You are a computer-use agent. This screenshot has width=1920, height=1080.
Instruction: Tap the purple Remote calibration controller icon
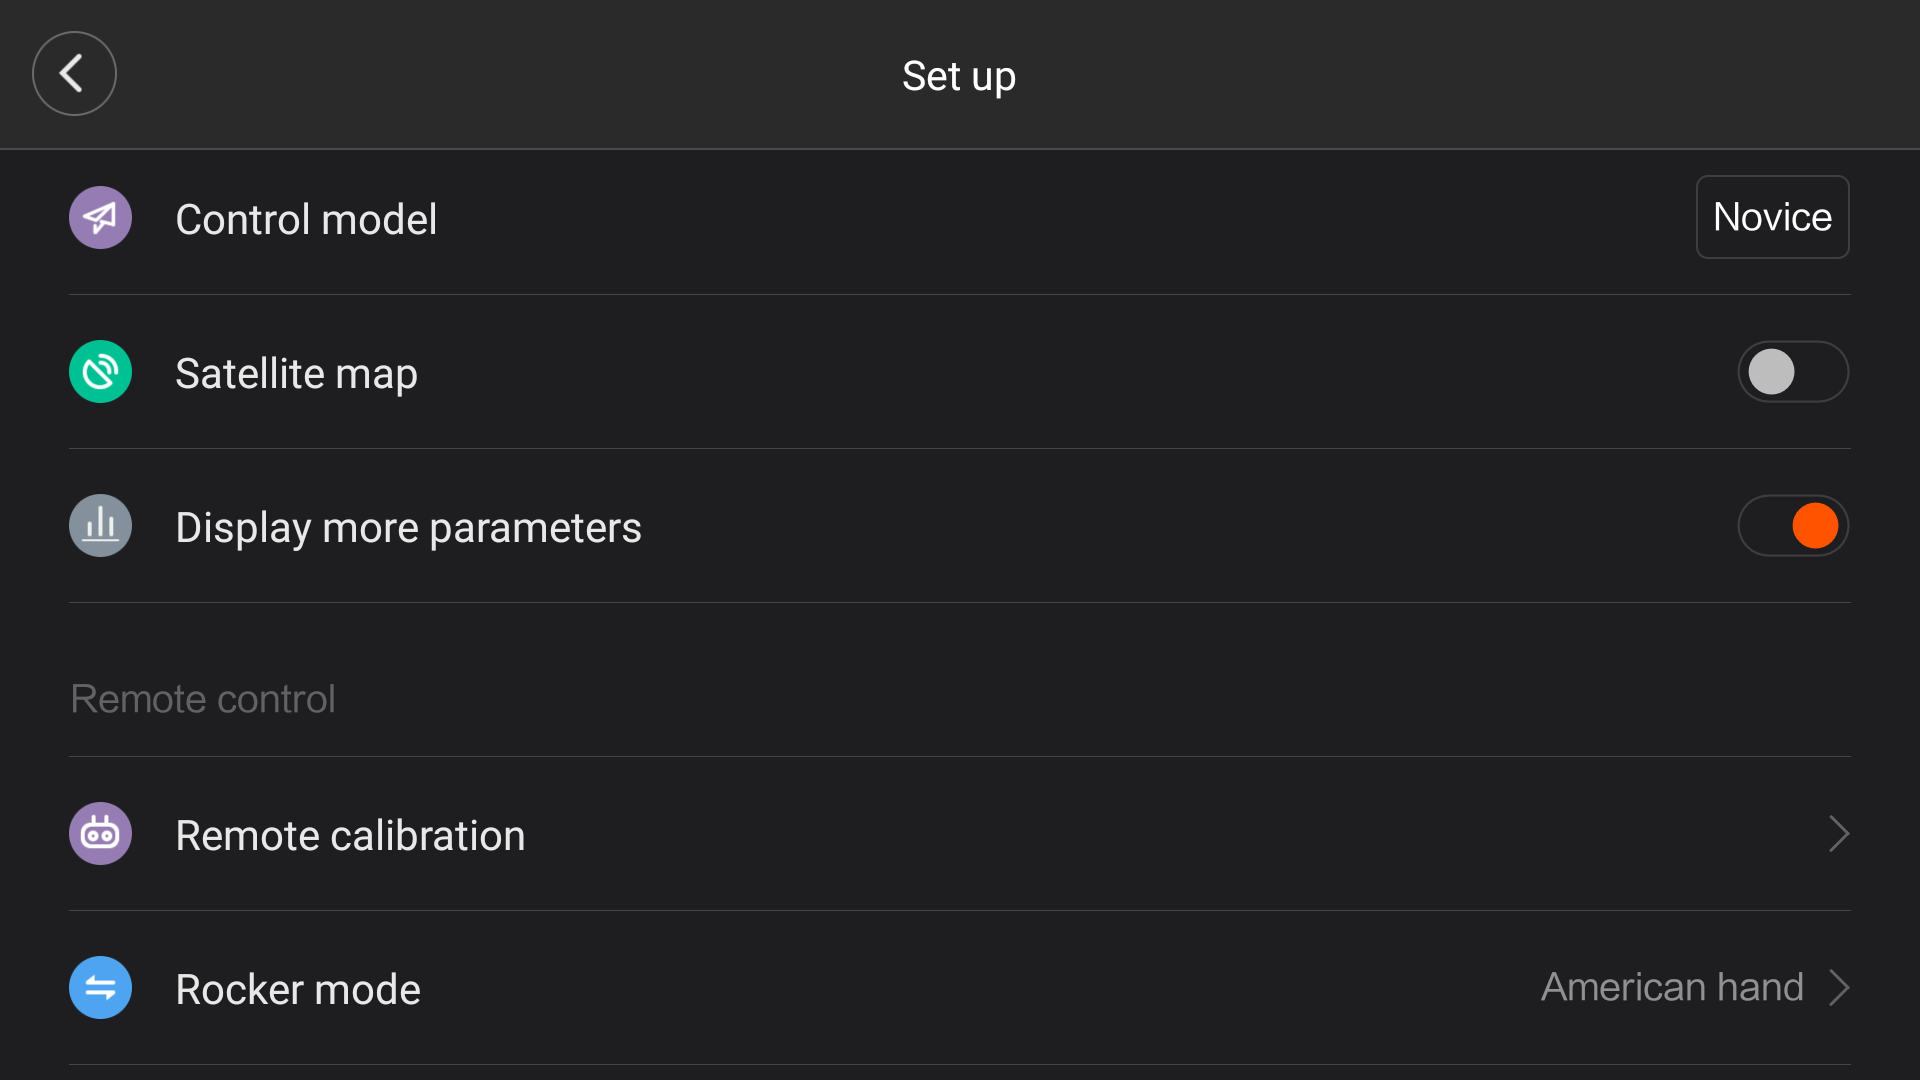(100, 834)
